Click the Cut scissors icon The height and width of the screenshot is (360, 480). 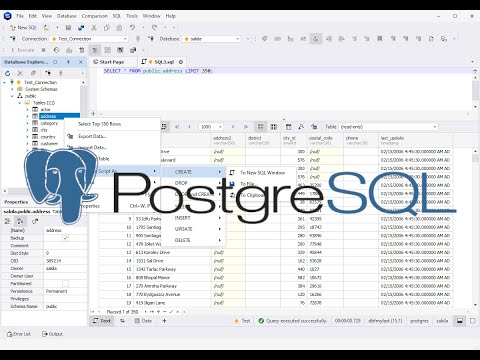tap(94, 28)
